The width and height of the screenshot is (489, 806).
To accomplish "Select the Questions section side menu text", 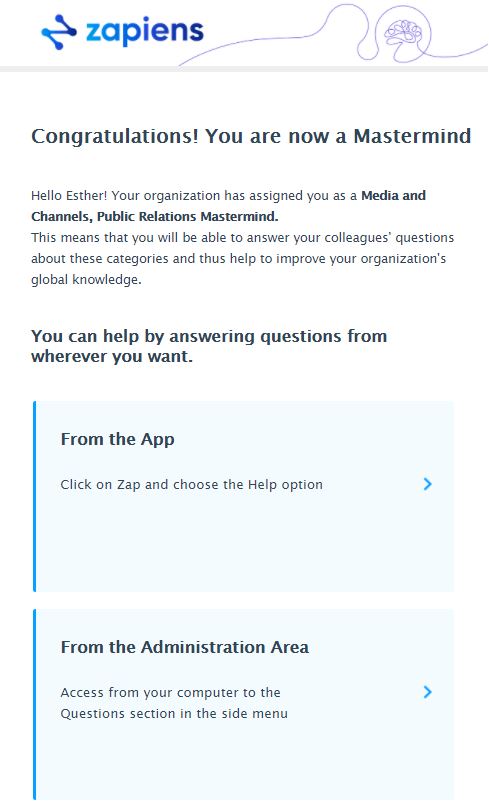I will coord(174,713).
